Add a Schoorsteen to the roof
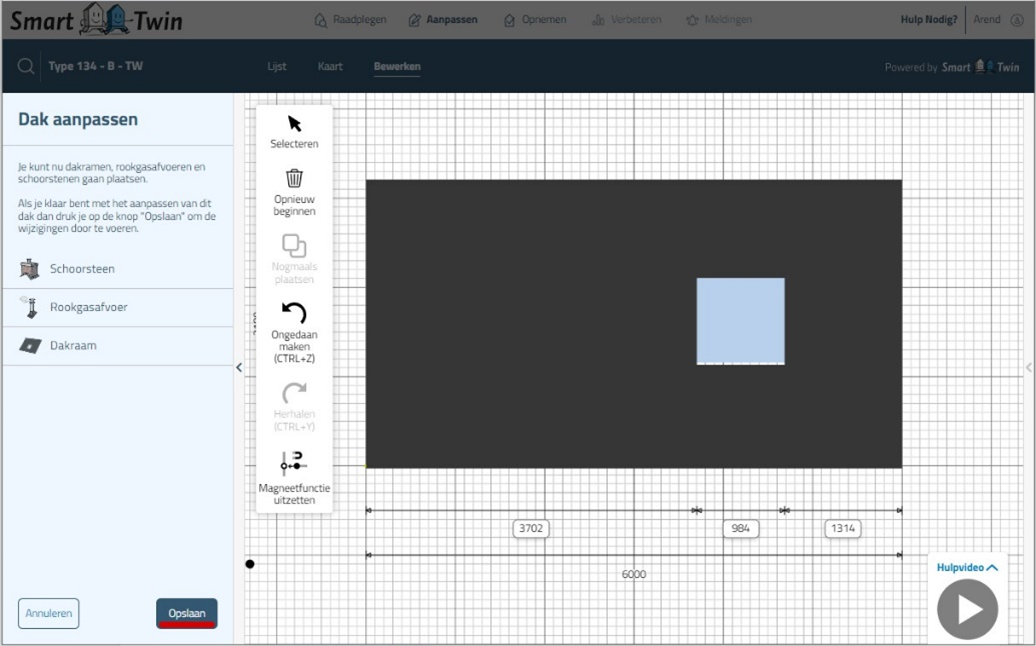 click(82, 269)
